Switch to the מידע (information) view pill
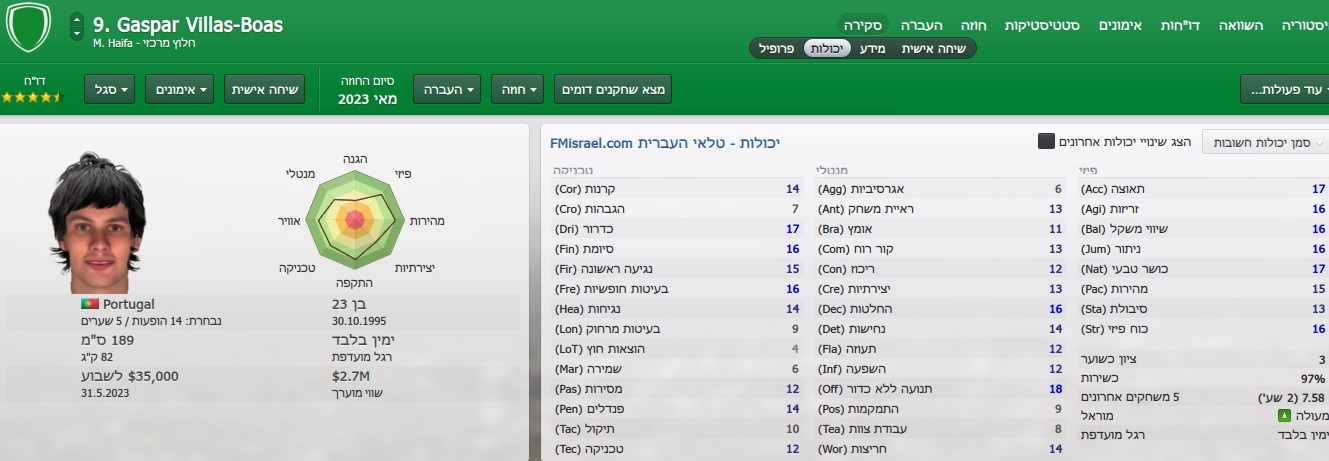 point(873,48)
